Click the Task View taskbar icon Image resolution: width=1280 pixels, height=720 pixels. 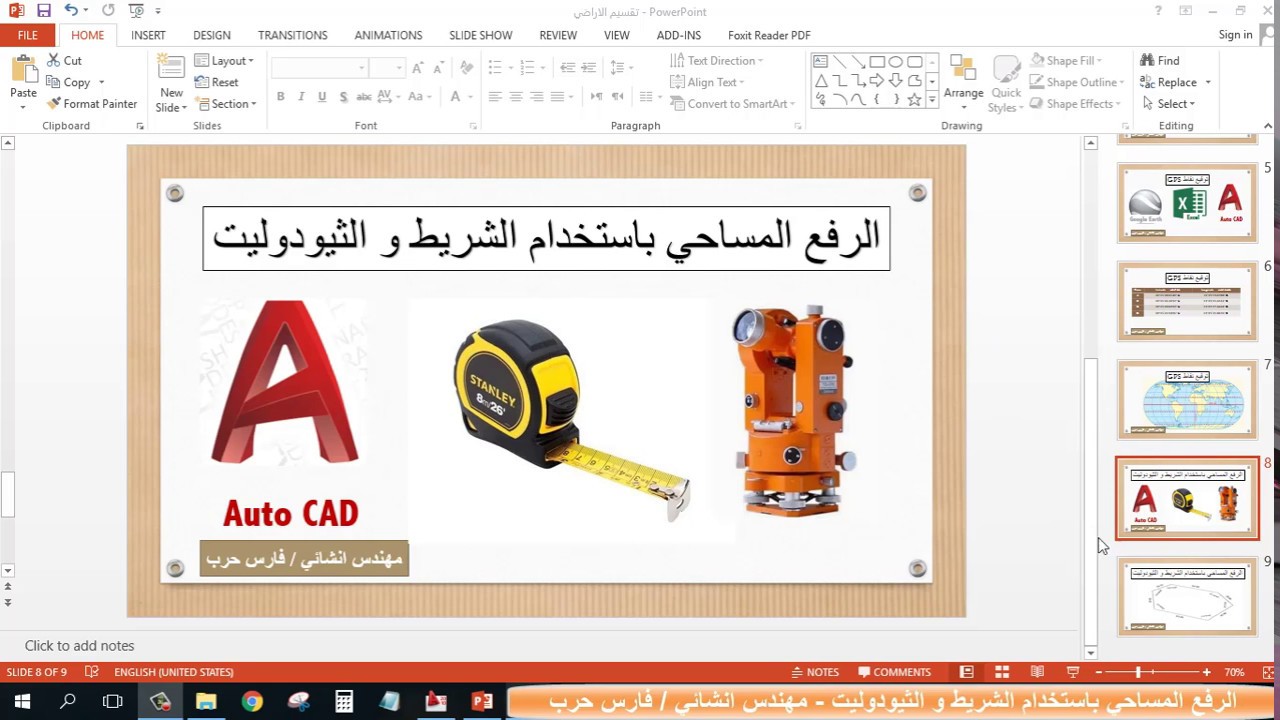click(113, 702)
